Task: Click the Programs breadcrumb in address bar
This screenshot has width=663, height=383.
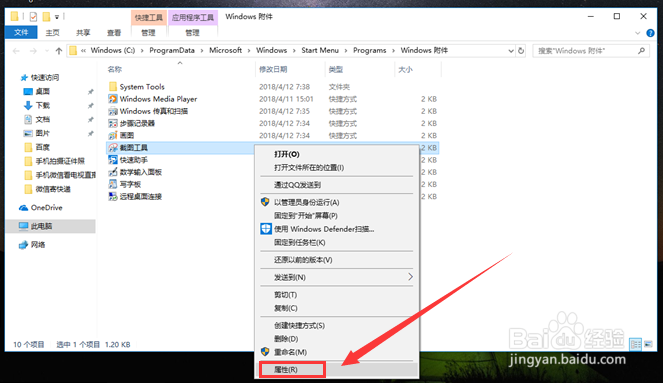Action: pos(370,51)
